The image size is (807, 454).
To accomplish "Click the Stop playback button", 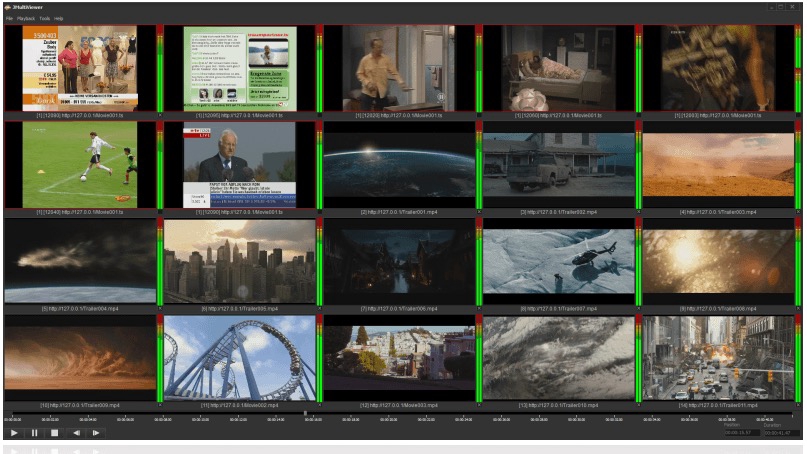I will (x=54, y=433).
